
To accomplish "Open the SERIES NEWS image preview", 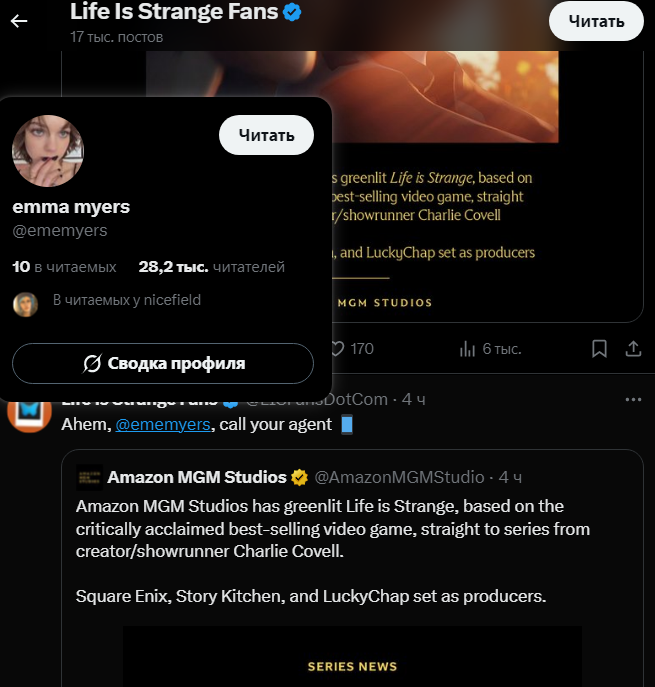I will pyautogui.click(x=352, y=657).
